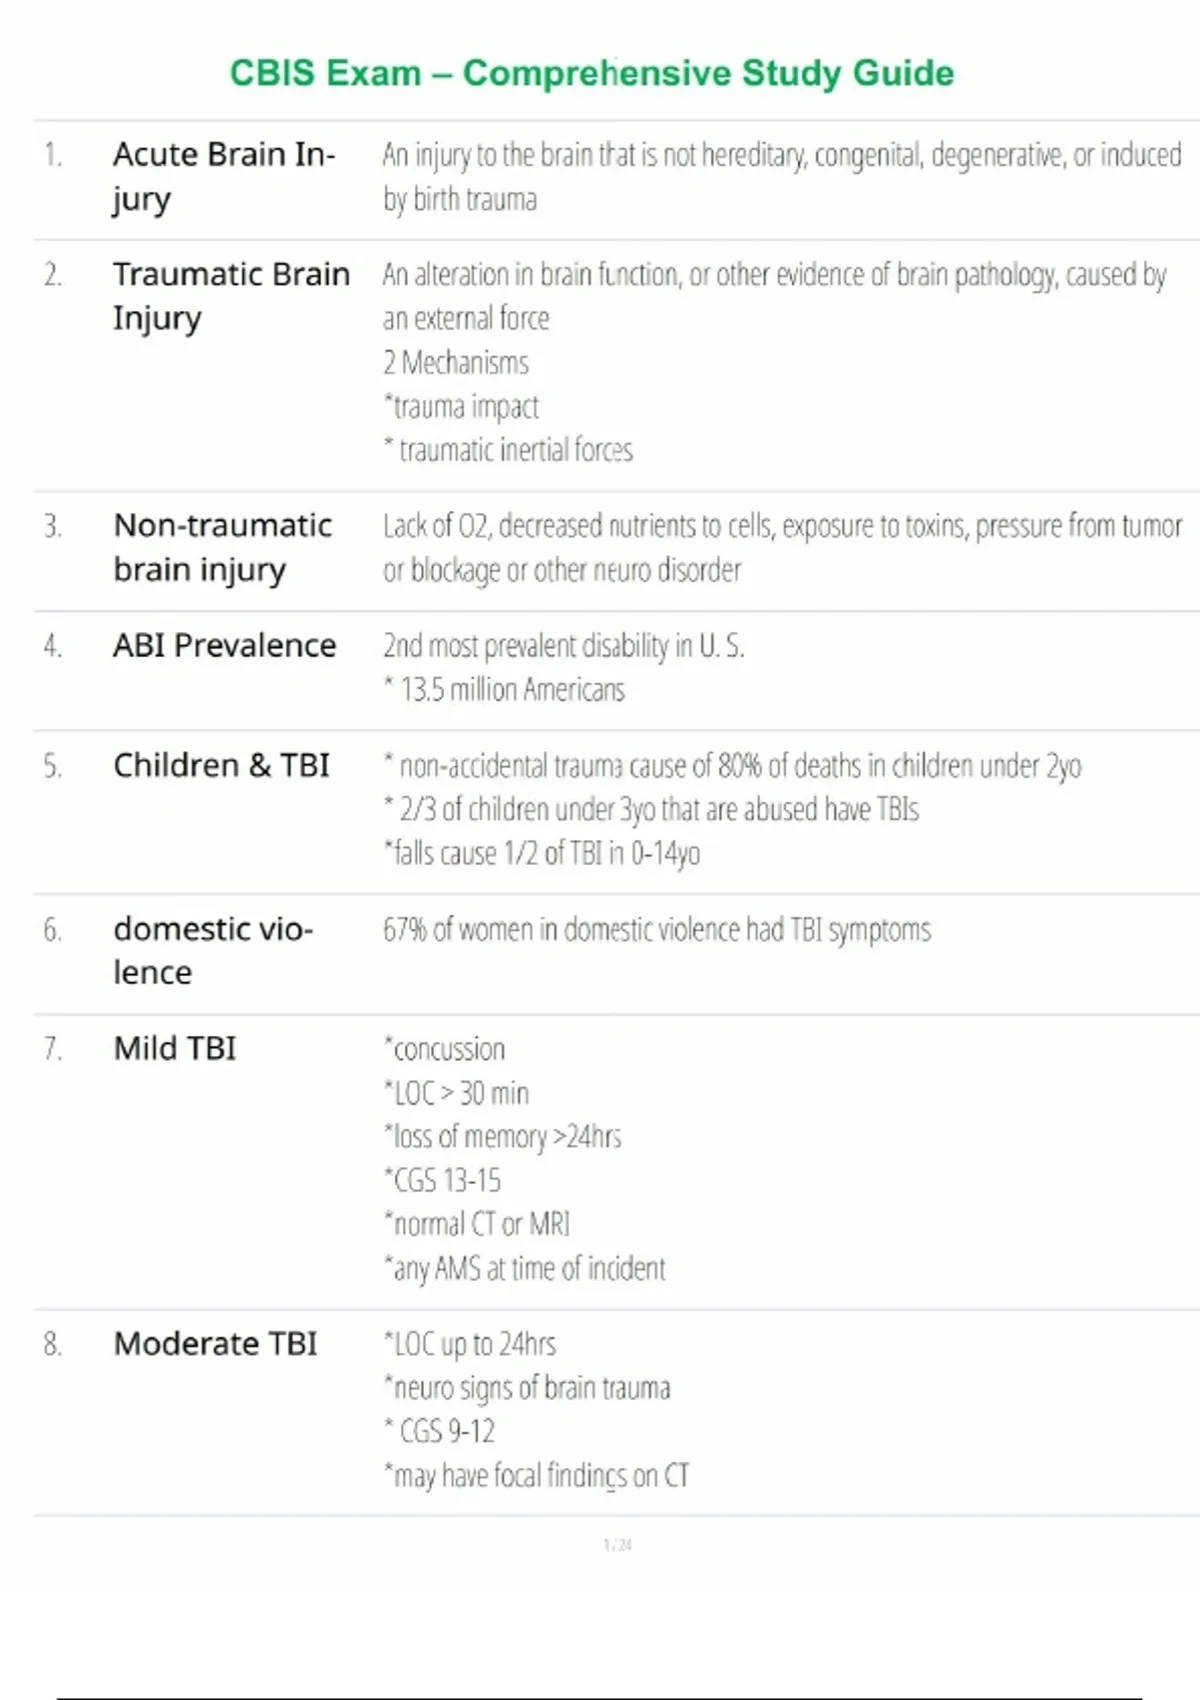Select the Acute Brain Injury term
Image resolution: width=1200 pixels, height=1700 pixels.
click(223, 176)
